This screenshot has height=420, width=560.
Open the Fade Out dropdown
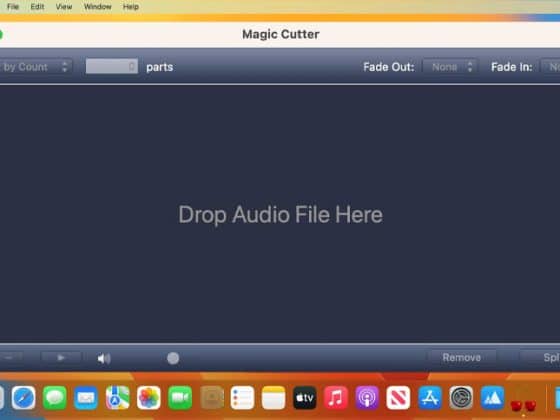[x=450, y=67]
